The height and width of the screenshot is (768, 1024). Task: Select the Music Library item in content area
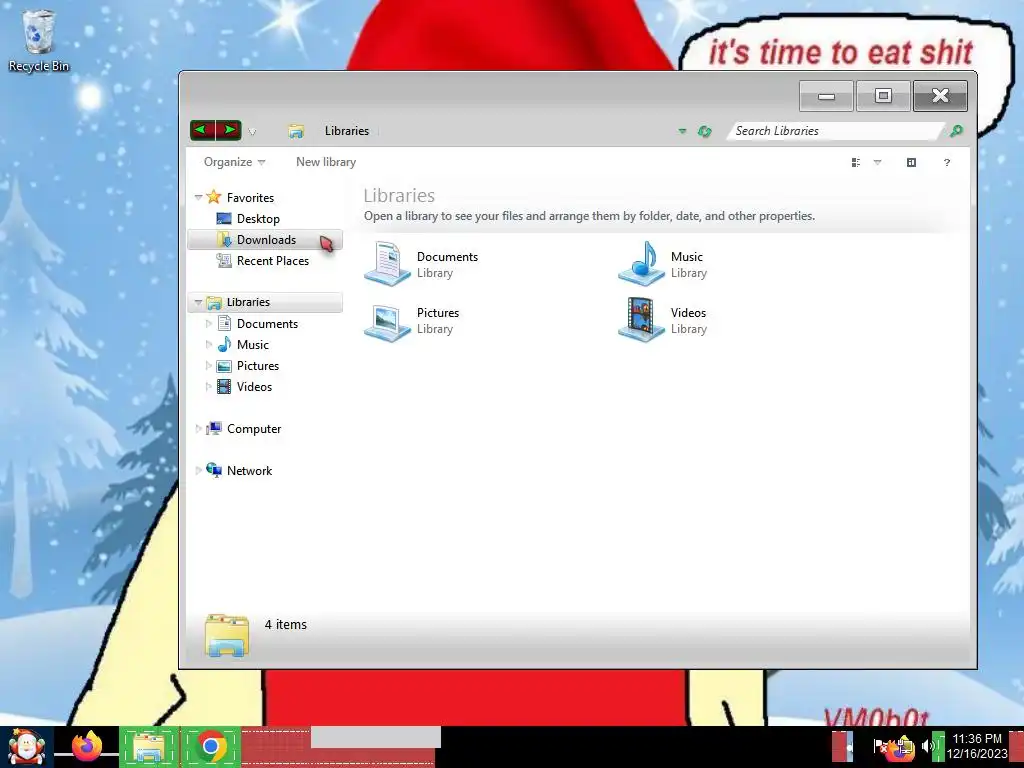pyautogui.click(x=663, y=264)
